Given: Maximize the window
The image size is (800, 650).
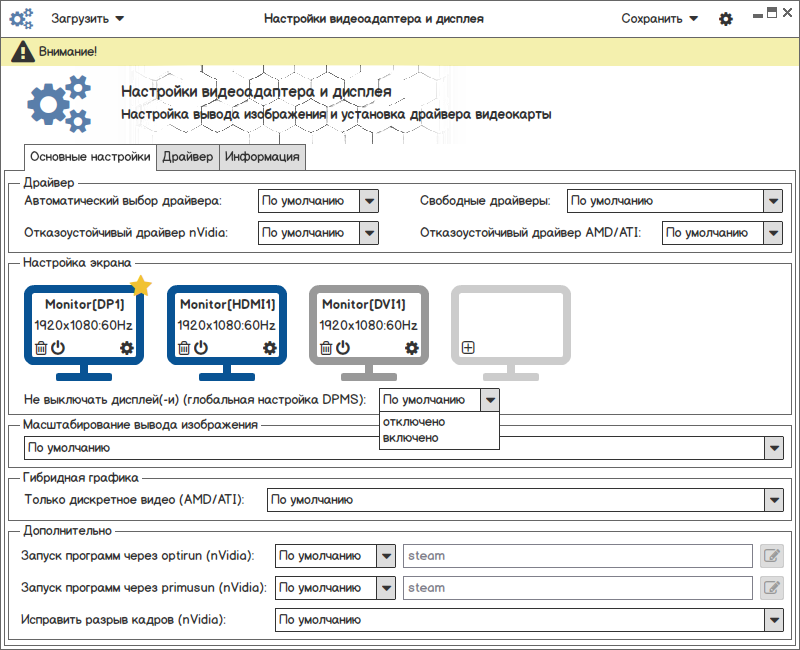Looking at the screenshot, I should (772, 13).
